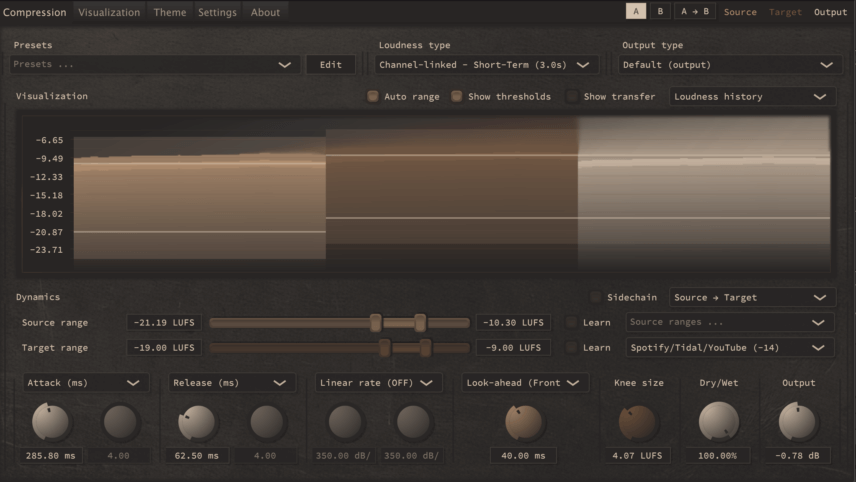Enable Learn for Target range
Image resolution: width=856 pixels, height=482 pixels.
571,348
